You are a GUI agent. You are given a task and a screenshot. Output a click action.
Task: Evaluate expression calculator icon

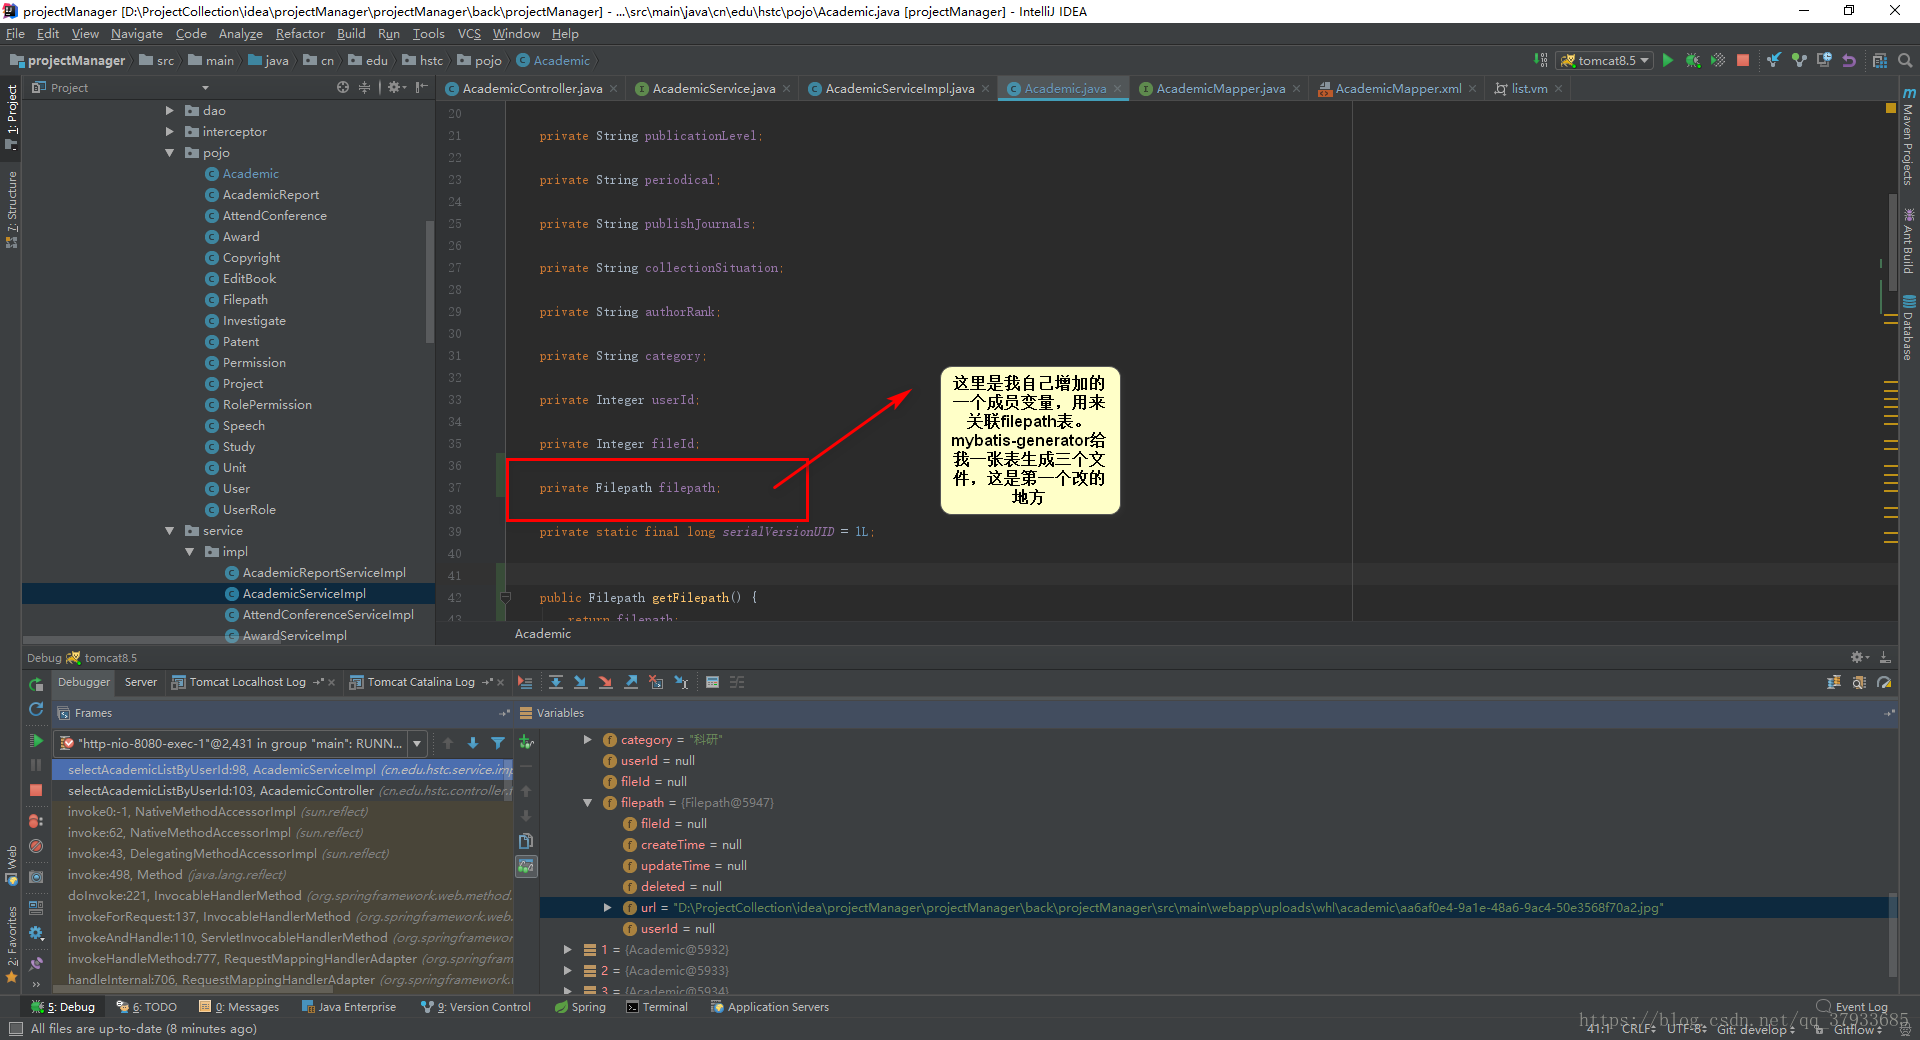coord(712,683)
